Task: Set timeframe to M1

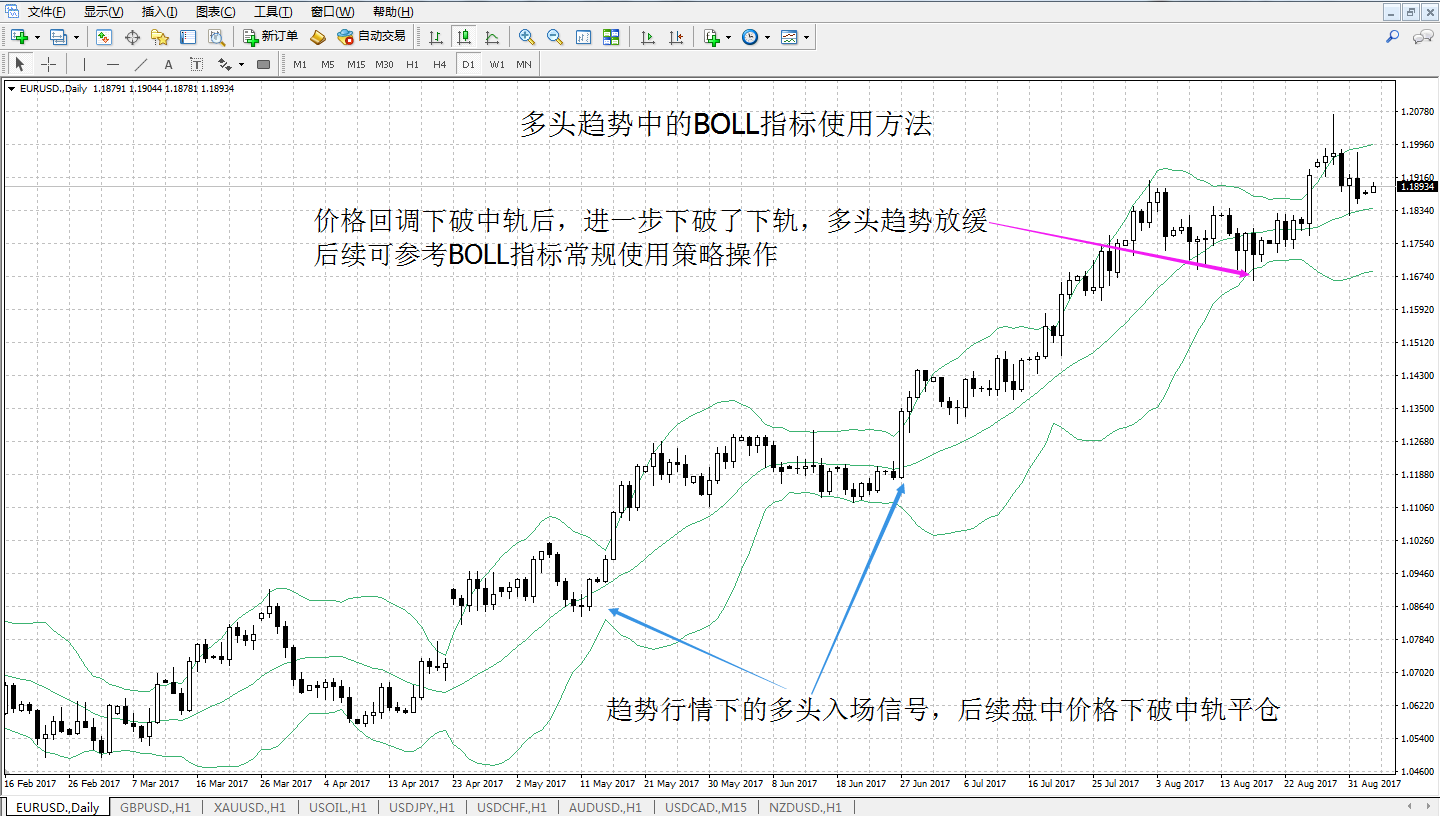Action: click(x=300, y=64)
